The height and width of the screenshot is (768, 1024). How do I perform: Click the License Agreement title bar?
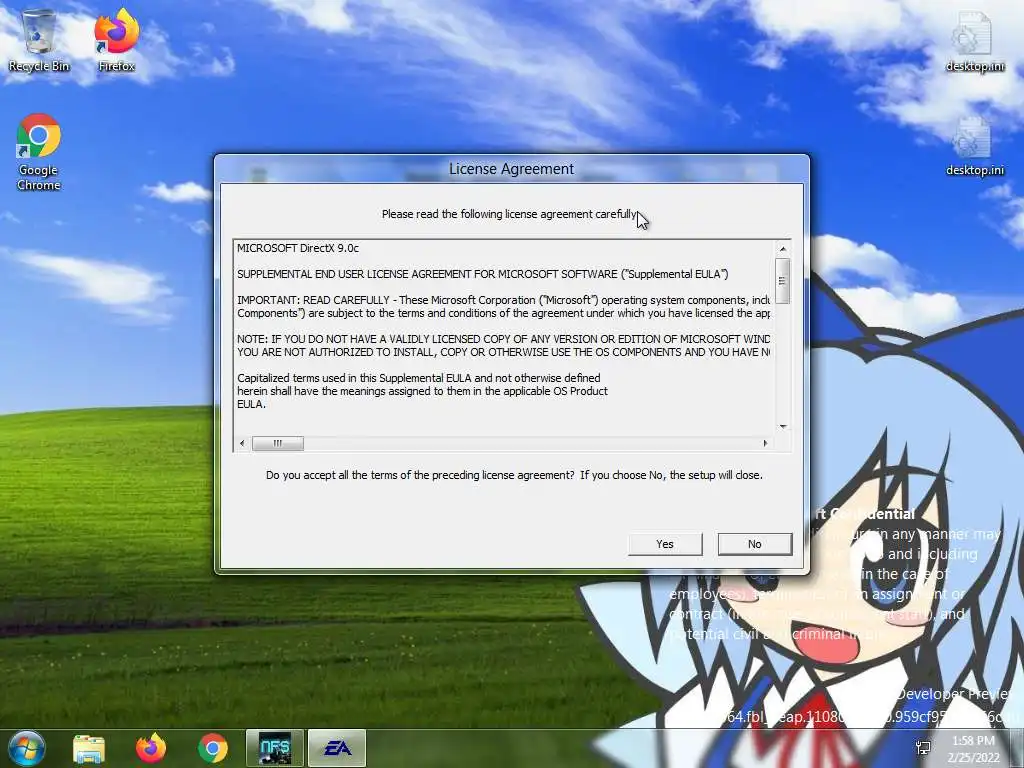tap(511, 168)
